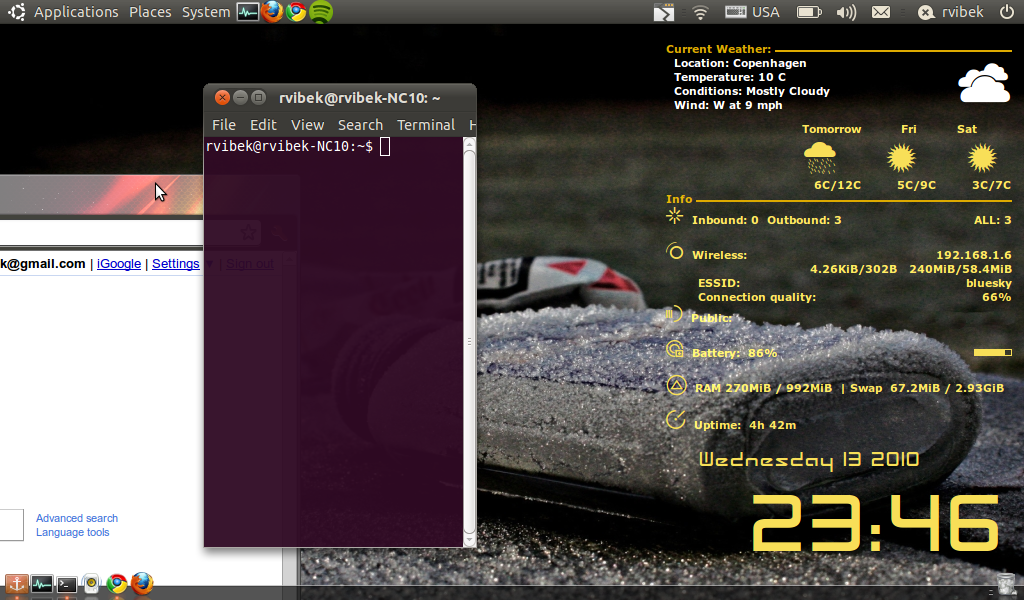Open the terminal File menu
1024x600 pixels.
(x=223, y=125)
